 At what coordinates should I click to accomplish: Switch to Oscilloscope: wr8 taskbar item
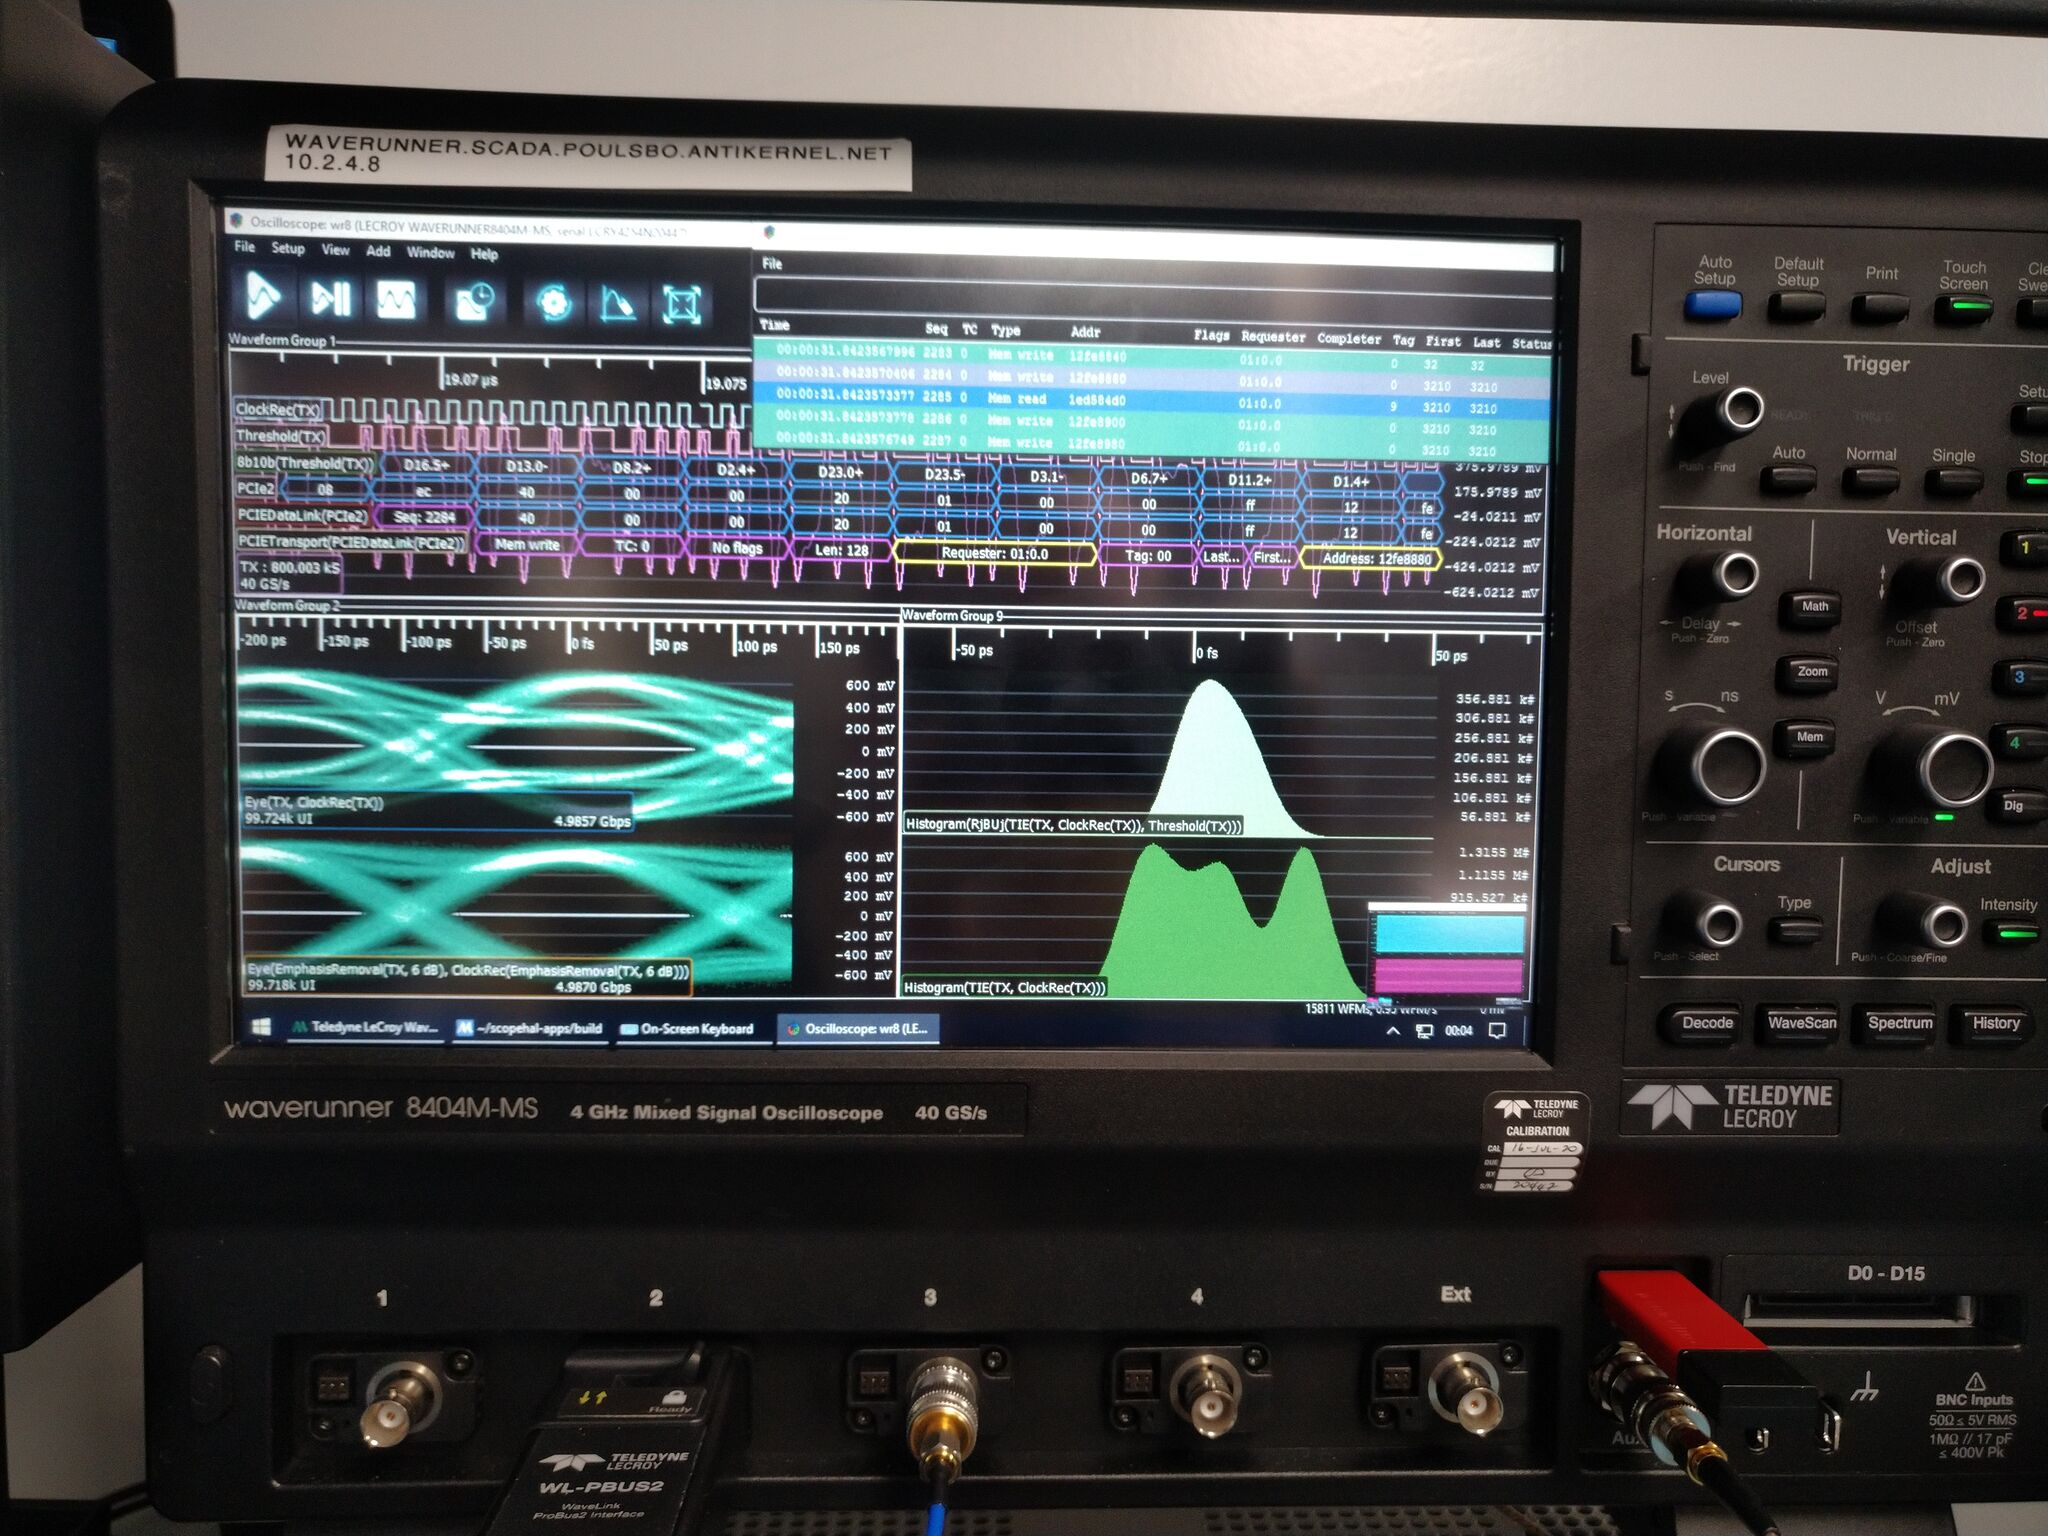pyautogui.click(x=859, y=1028)
